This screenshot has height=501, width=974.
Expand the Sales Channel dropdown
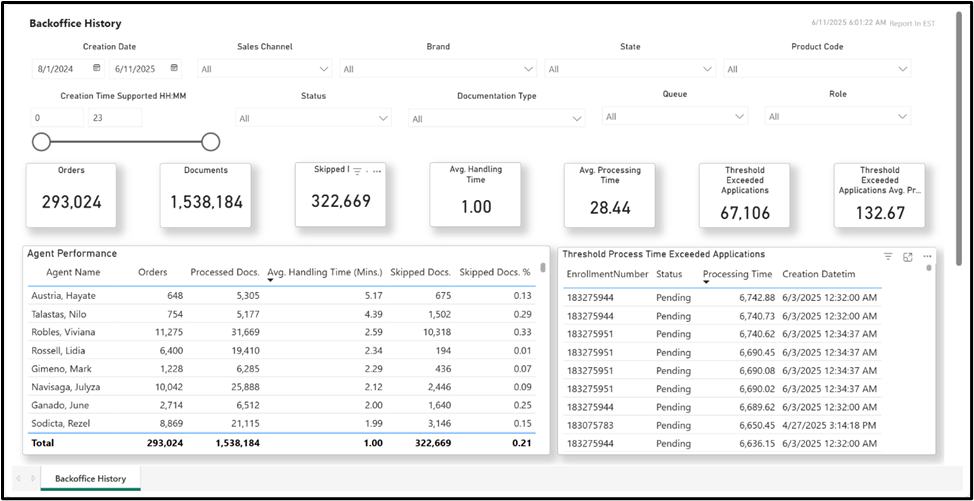pos(266,69)
